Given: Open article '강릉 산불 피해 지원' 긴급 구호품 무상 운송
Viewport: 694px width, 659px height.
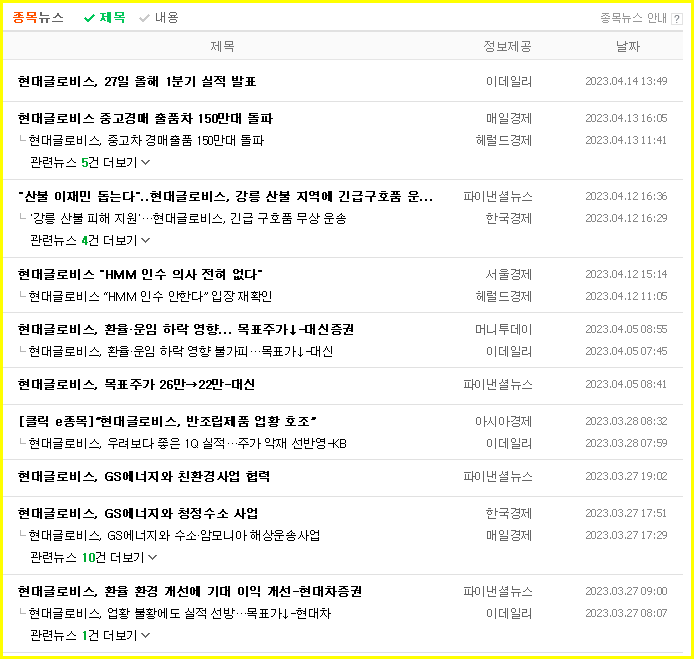Looking at the screenshot, I should coord(188,218).
